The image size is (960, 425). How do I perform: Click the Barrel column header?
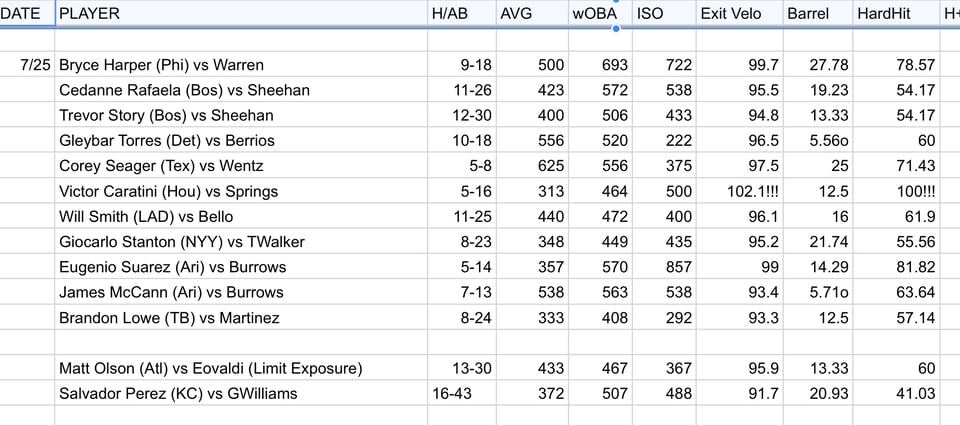tap(818, 13)
